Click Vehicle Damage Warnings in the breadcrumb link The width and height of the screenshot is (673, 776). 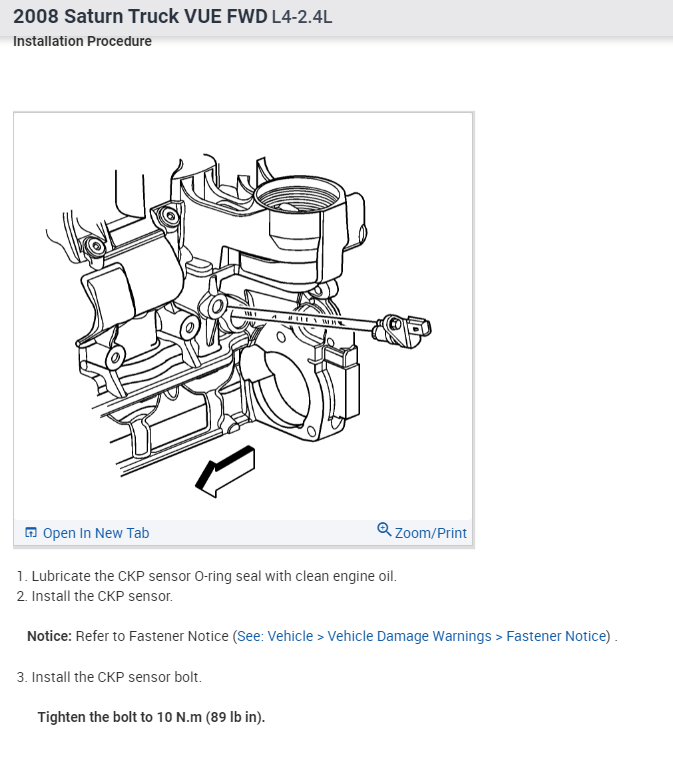pyautogui.click(x=409, y=636)
